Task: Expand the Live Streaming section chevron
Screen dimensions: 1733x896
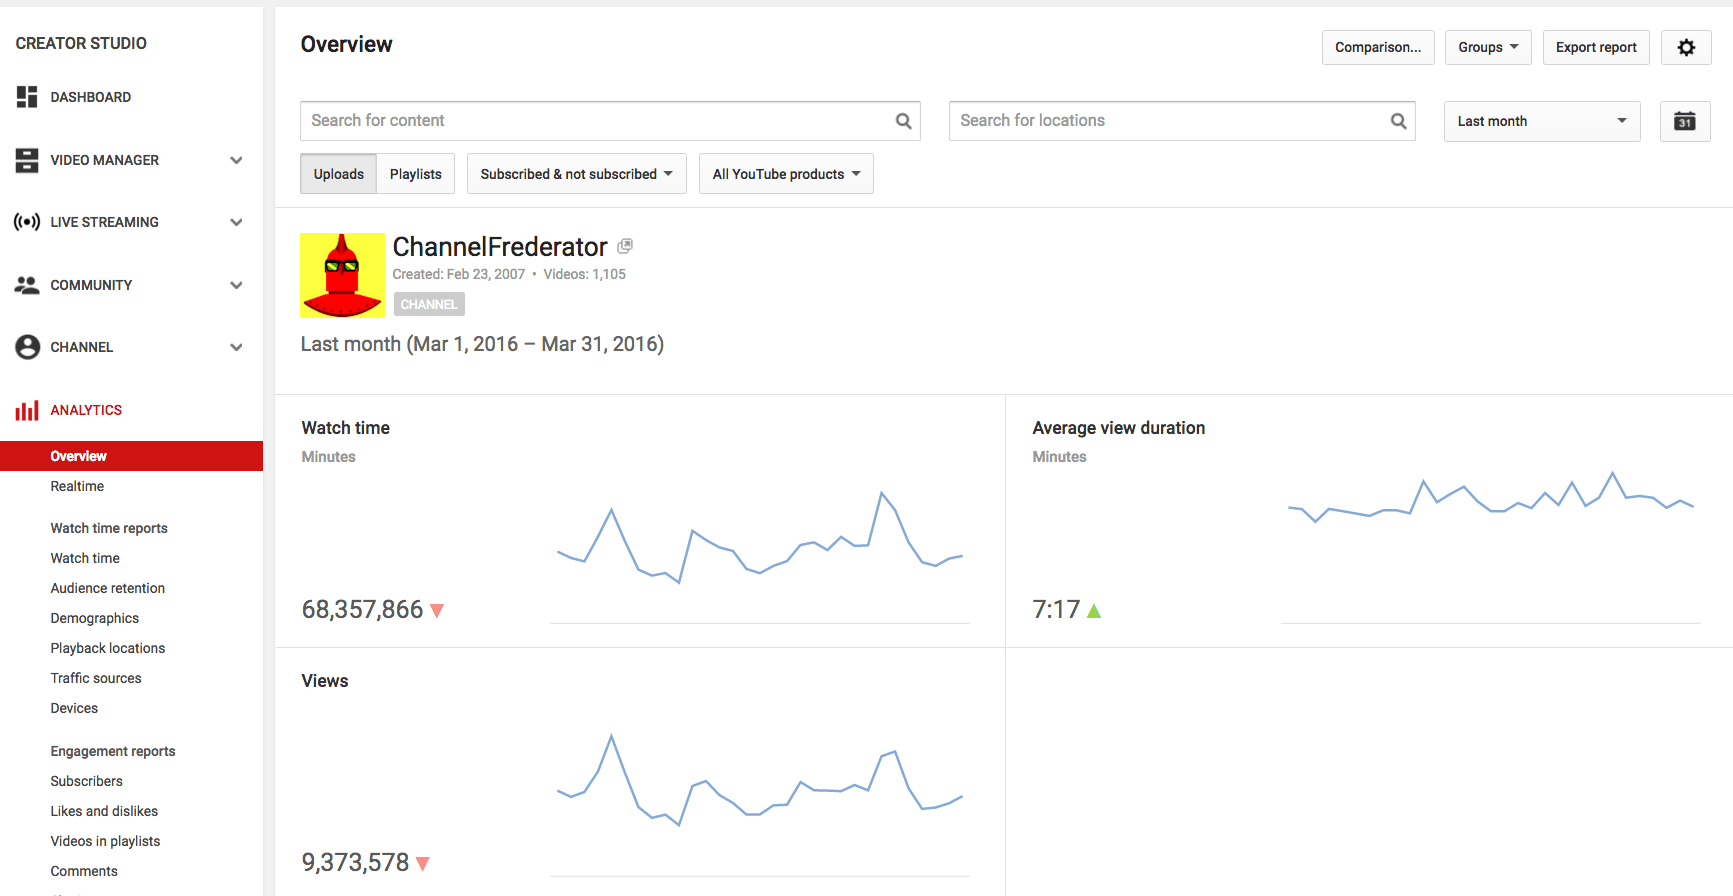Action: coord(236,222)
